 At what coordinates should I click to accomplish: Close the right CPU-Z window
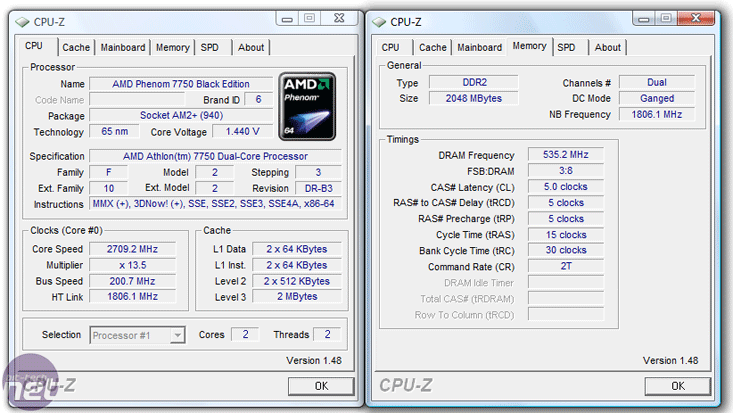click(x=696, y=19)
